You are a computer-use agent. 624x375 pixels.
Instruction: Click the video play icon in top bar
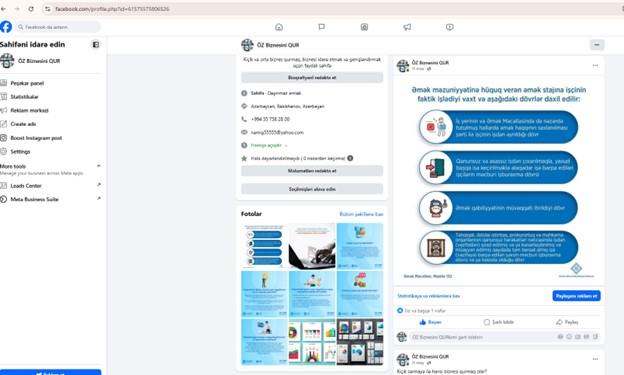pos(450,27)
